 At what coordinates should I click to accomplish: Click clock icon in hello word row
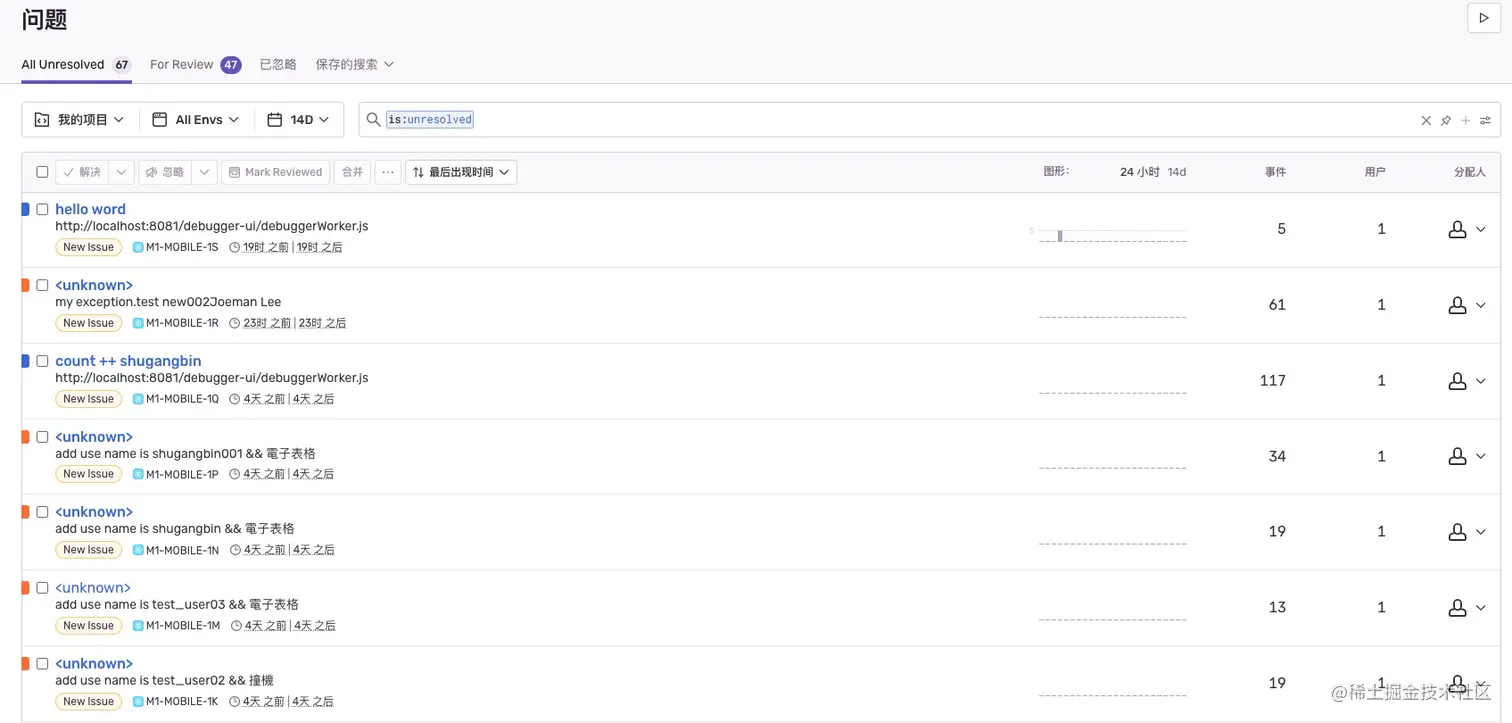click(235, 247)
